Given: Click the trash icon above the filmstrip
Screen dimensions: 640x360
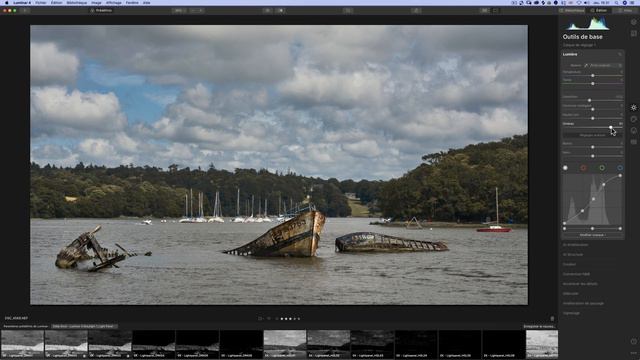Looking at the screenshot, I should pyautogui.click(x=552, y=319).
